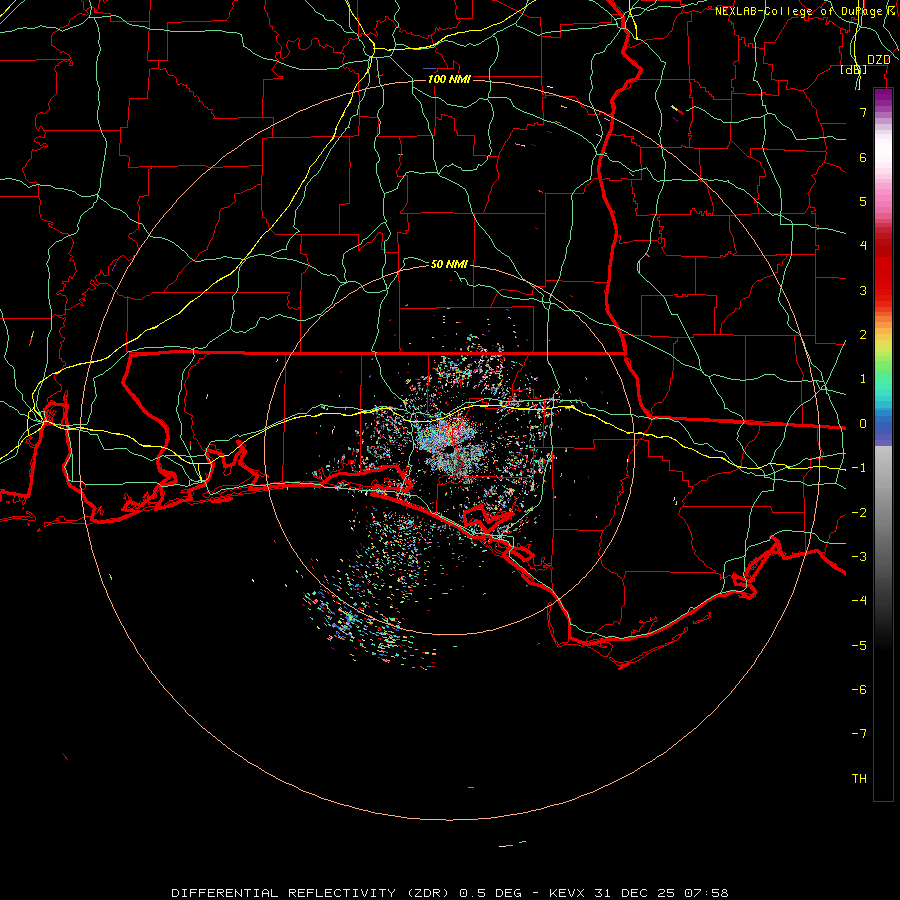Click the radar site center in the echoes

pos(449,451)
